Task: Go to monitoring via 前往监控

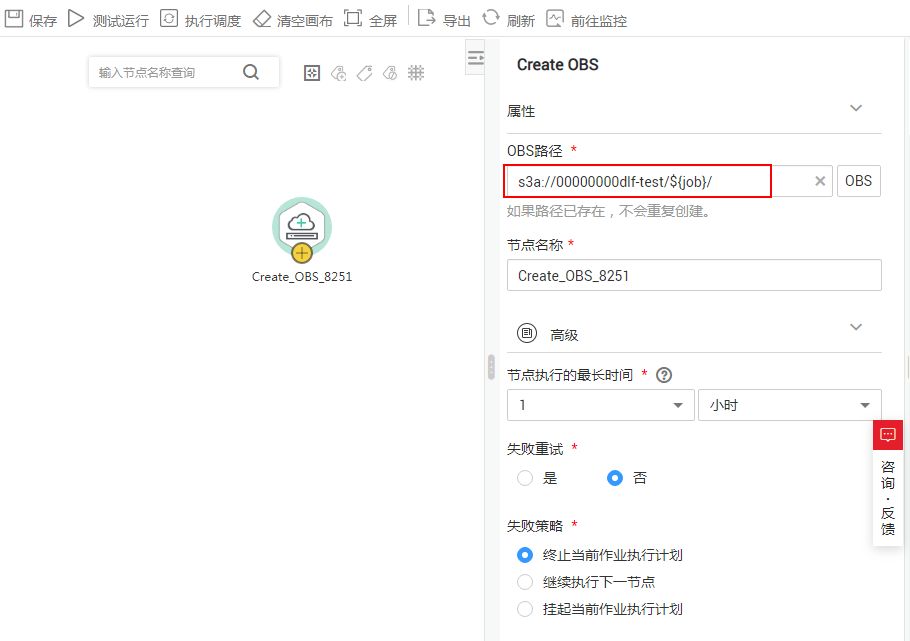Action: pos(587,20)
